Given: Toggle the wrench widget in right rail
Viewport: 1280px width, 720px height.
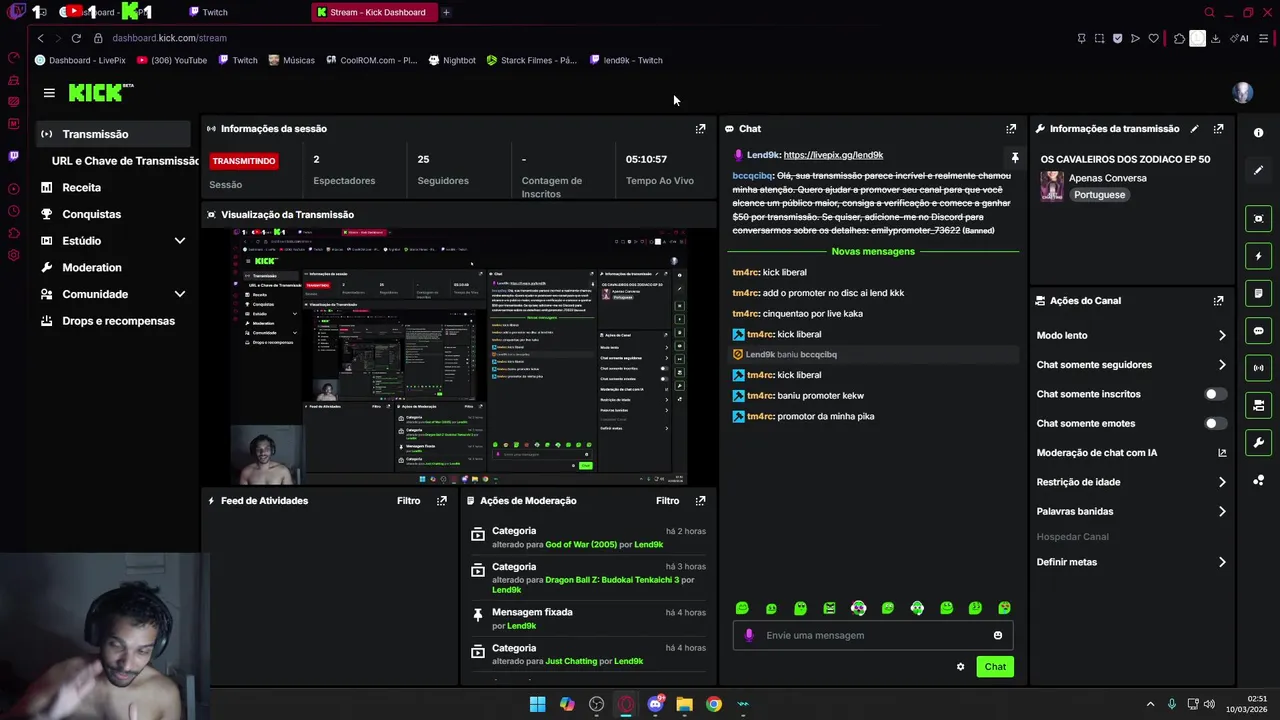Looking at the screenshot, I should (x=1258, y=442).
